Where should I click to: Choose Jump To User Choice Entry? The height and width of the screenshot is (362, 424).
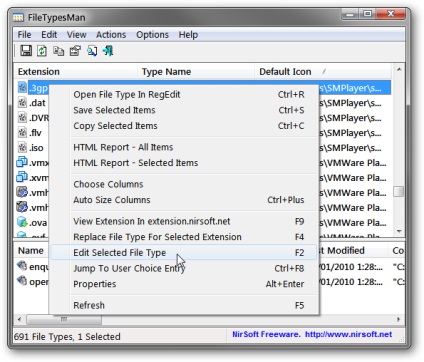point(184,268)
